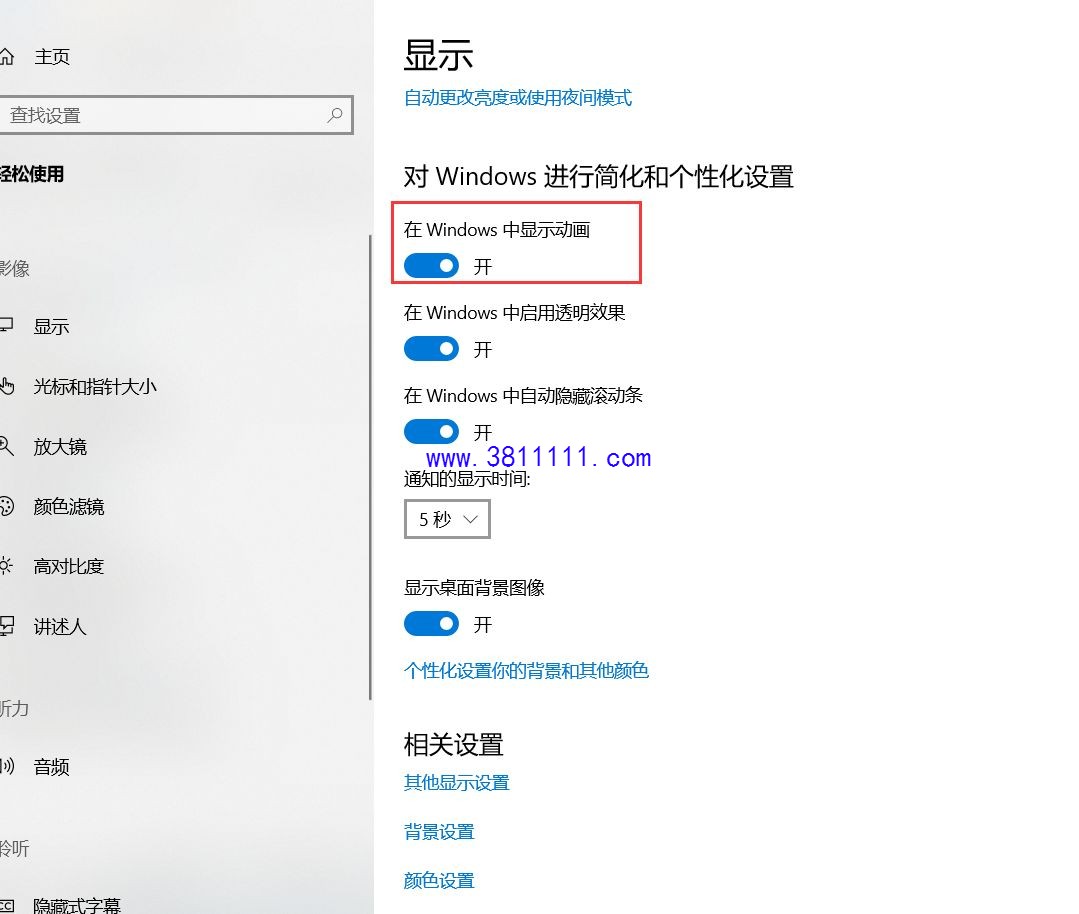Viewport: 1079px width, 914px height.
Task: Toggle 在 Windows 中显示动画 switch
Action: coord(431,266)
